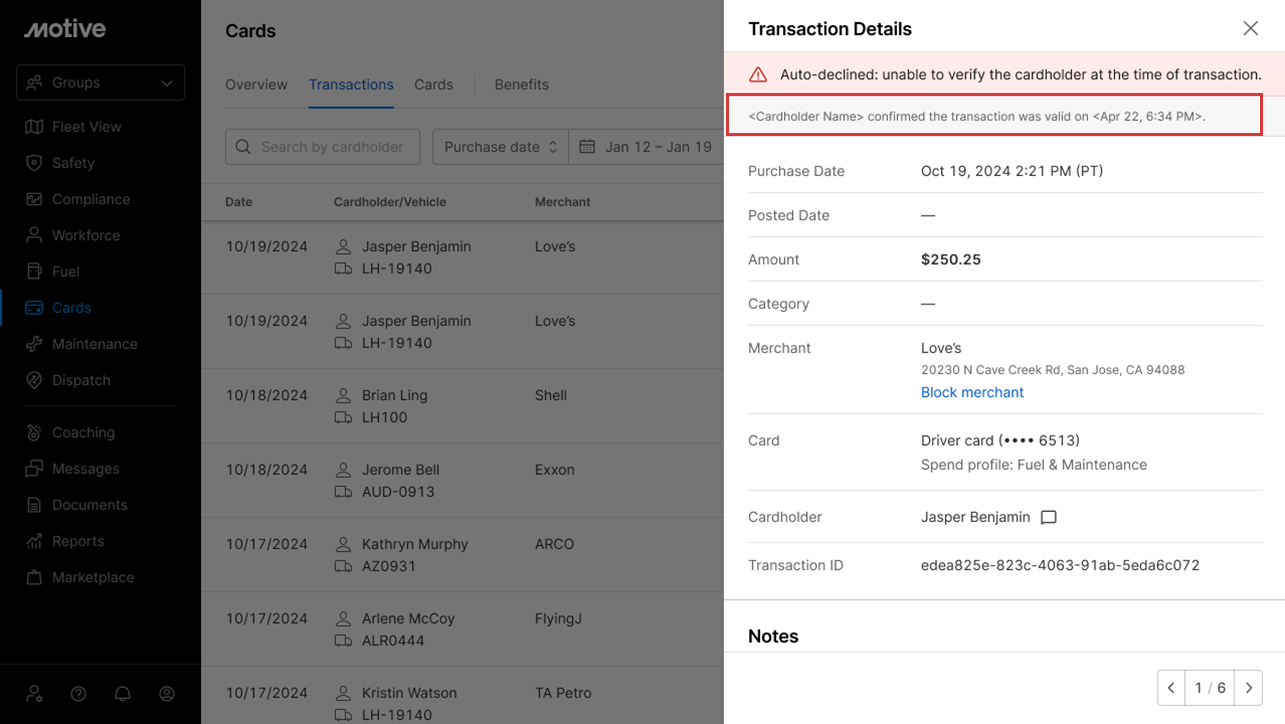This screenshot has width=1285, height=724.
Task: Open the Purchase date dropdown
Action: coord(500,147)
